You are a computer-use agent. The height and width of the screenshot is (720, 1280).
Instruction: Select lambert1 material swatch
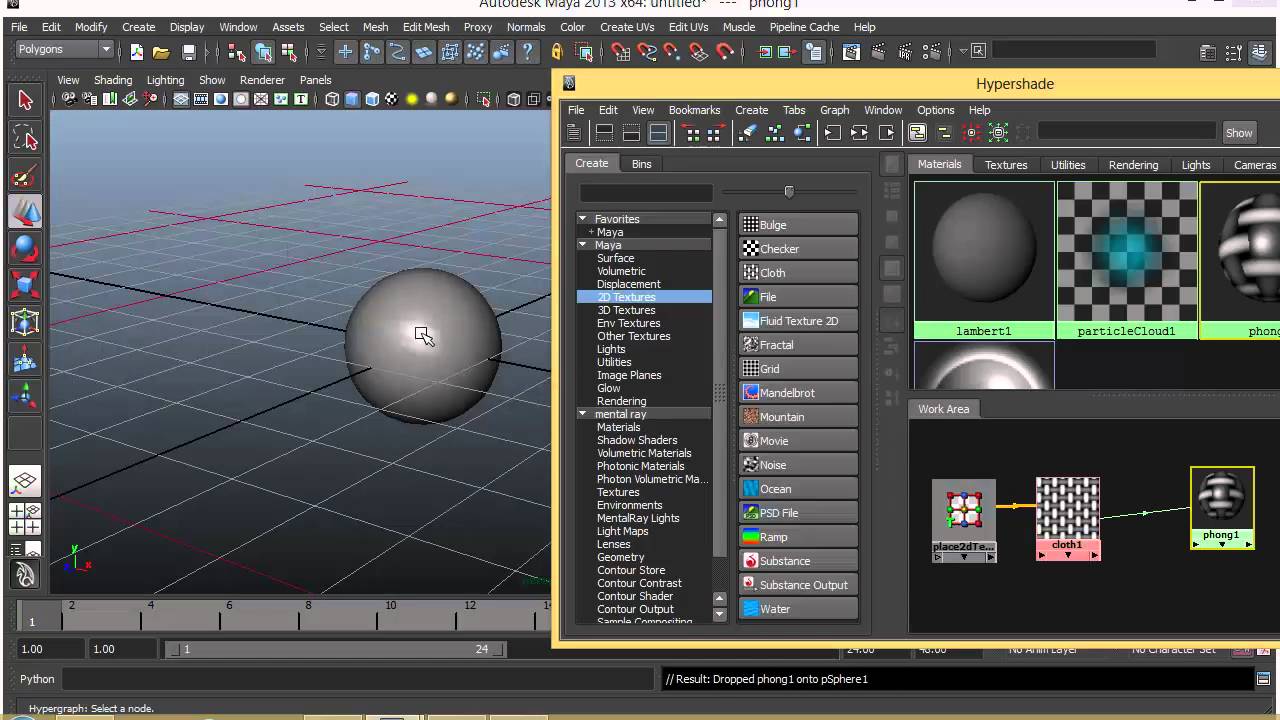[984, 260]
